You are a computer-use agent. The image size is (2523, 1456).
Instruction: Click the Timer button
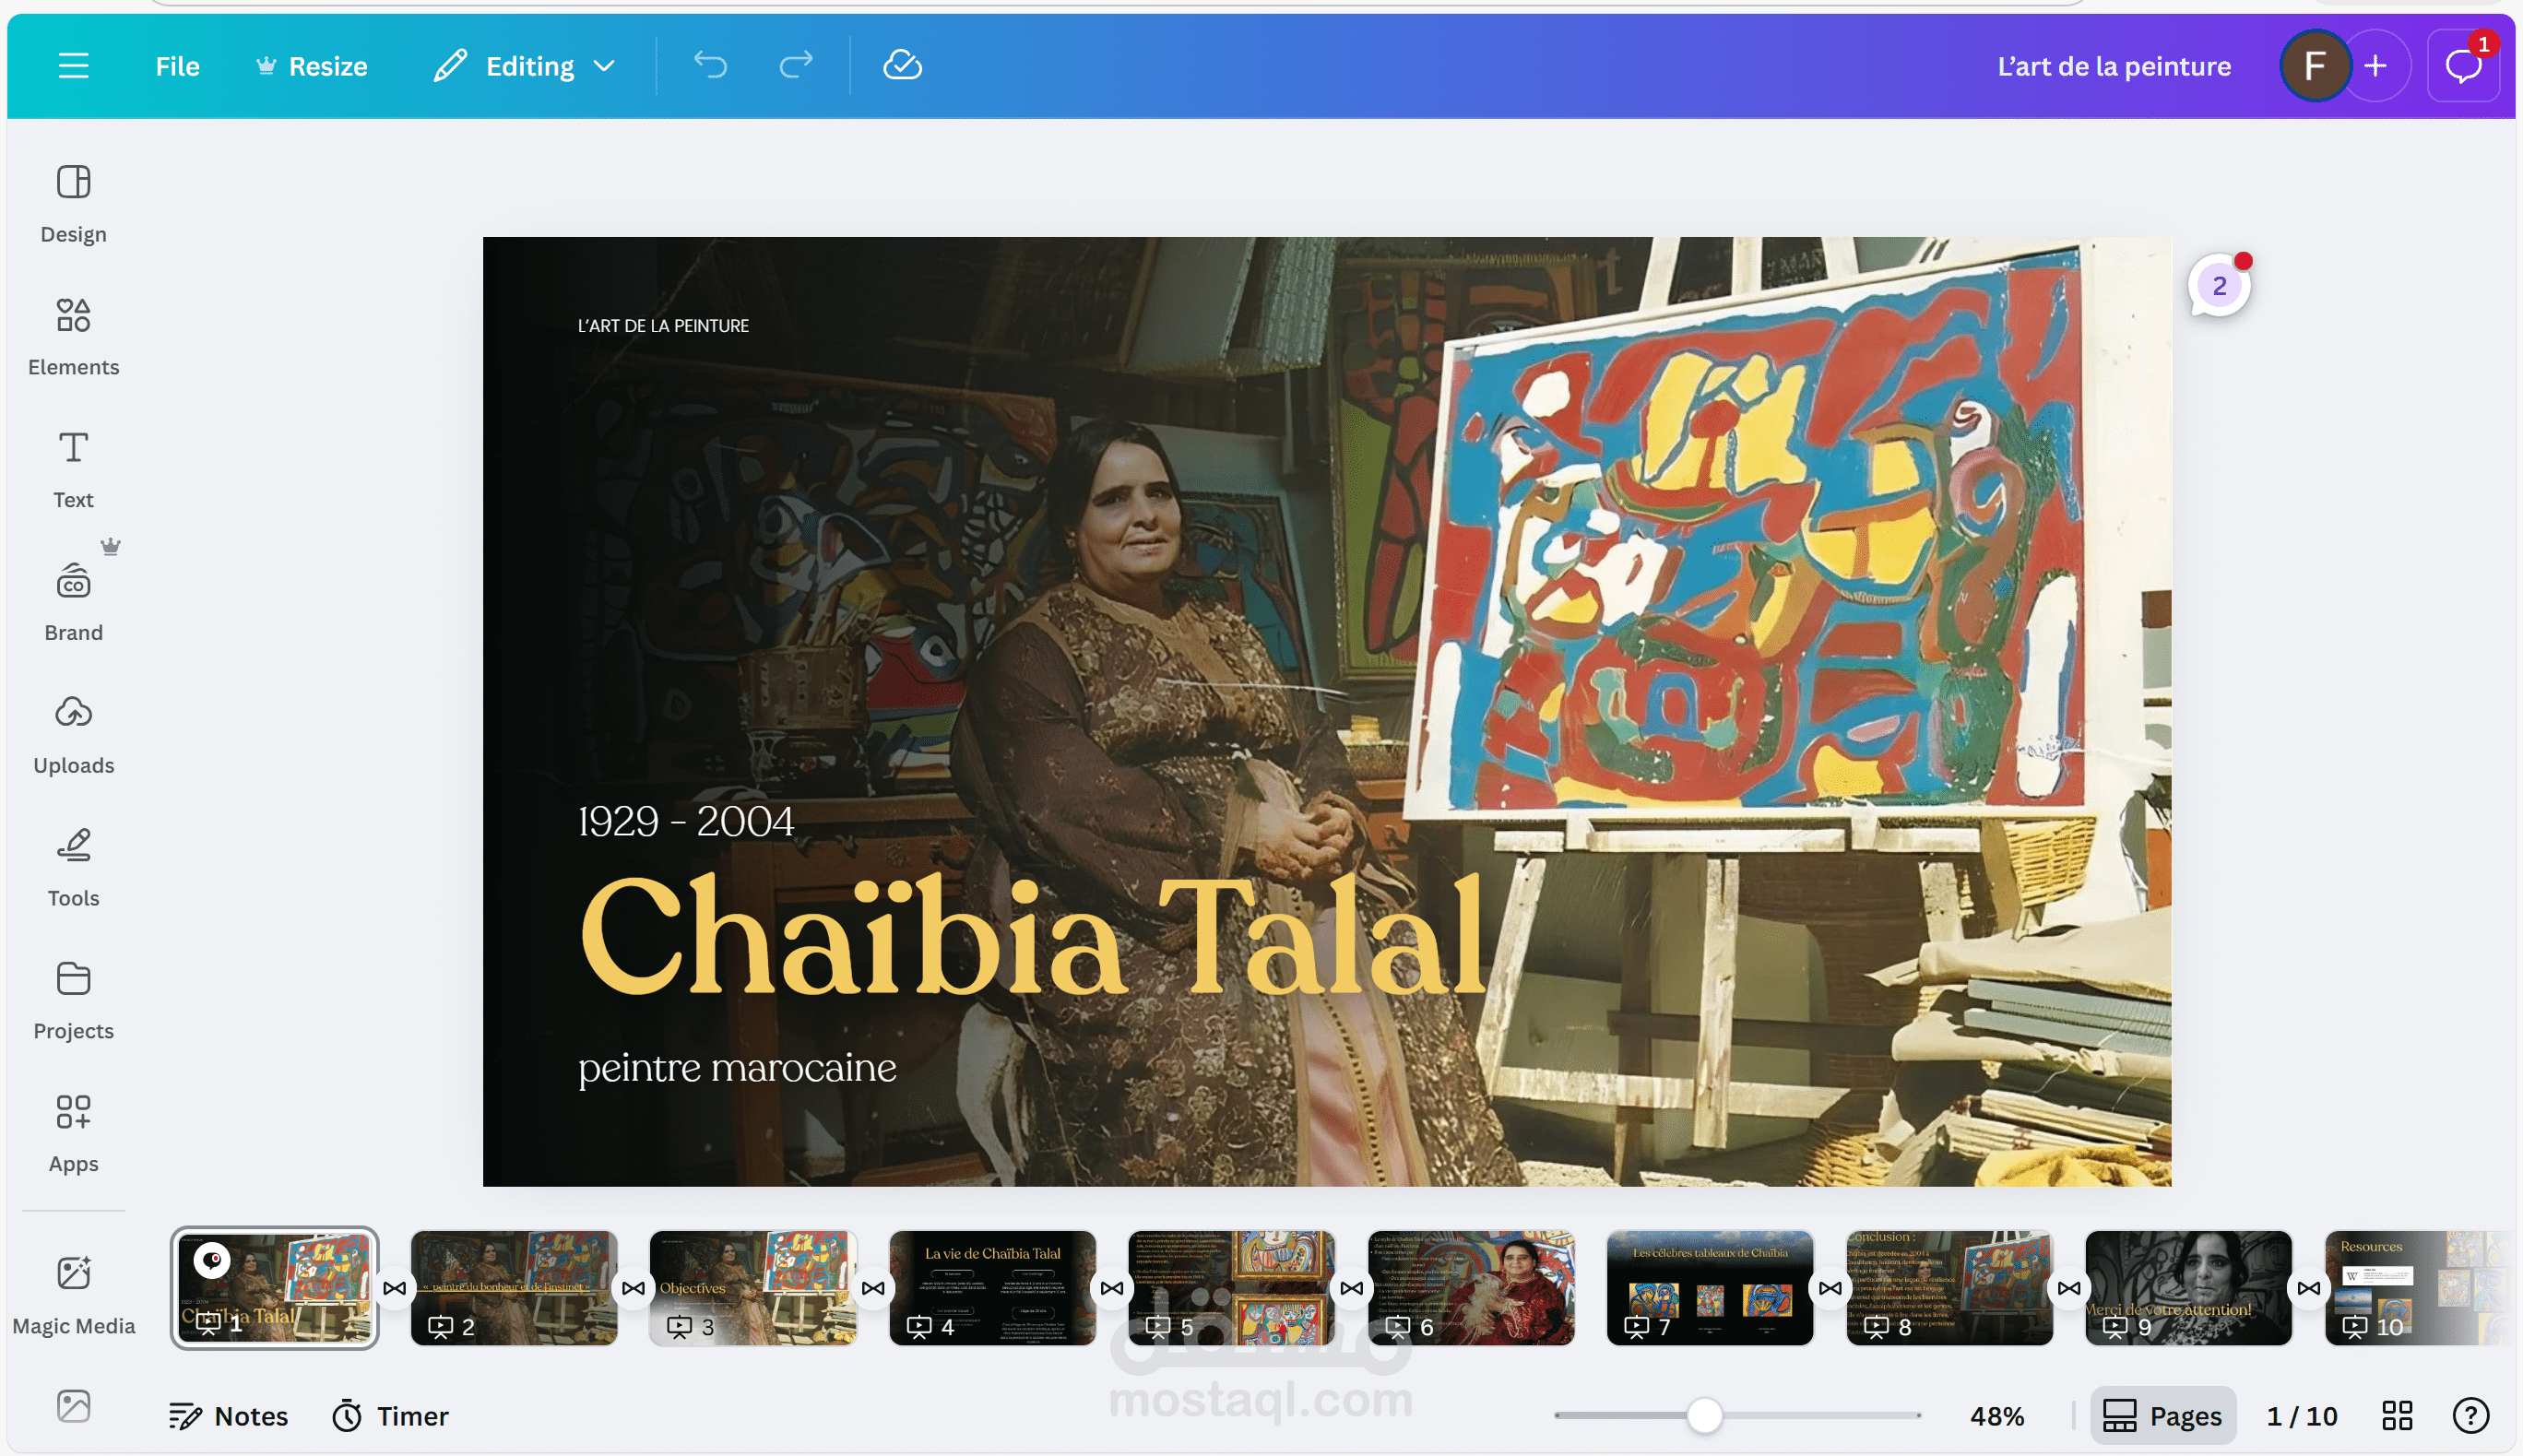(x=391, y=1415)
